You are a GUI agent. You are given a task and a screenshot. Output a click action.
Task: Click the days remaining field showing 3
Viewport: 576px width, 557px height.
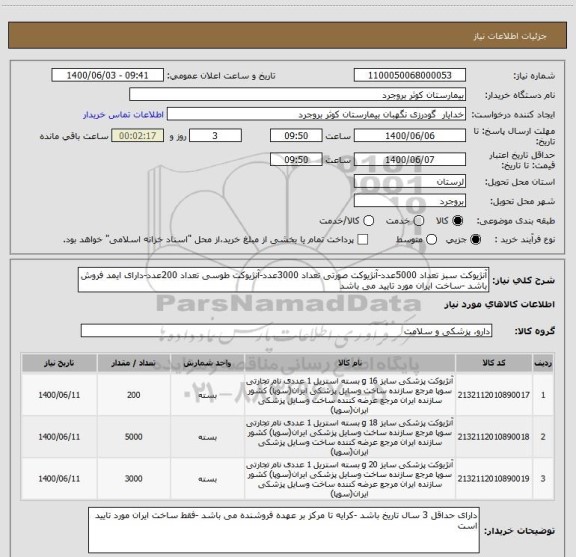[x=215, y=136]
